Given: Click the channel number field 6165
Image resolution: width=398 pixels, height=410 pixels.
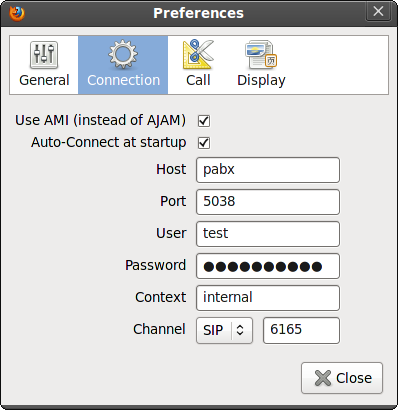Looking at the screenshot, I should pyautogui.click(x=301, y=330).
